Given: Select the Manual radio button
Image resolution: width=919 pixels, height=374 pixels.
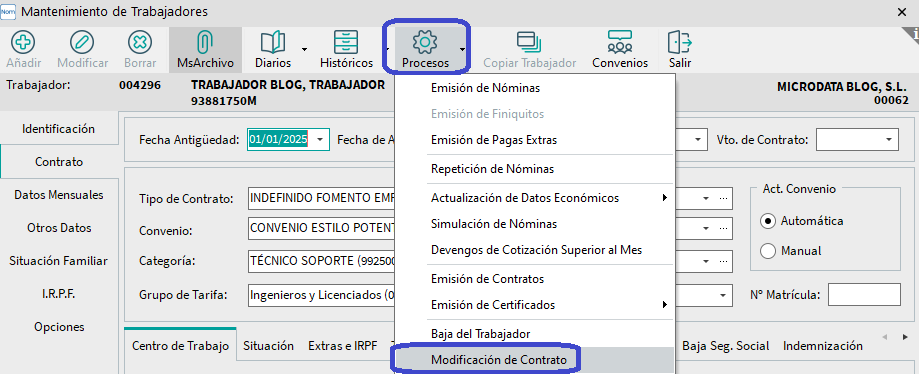Looking at the screenshot, I should point(768,251).
